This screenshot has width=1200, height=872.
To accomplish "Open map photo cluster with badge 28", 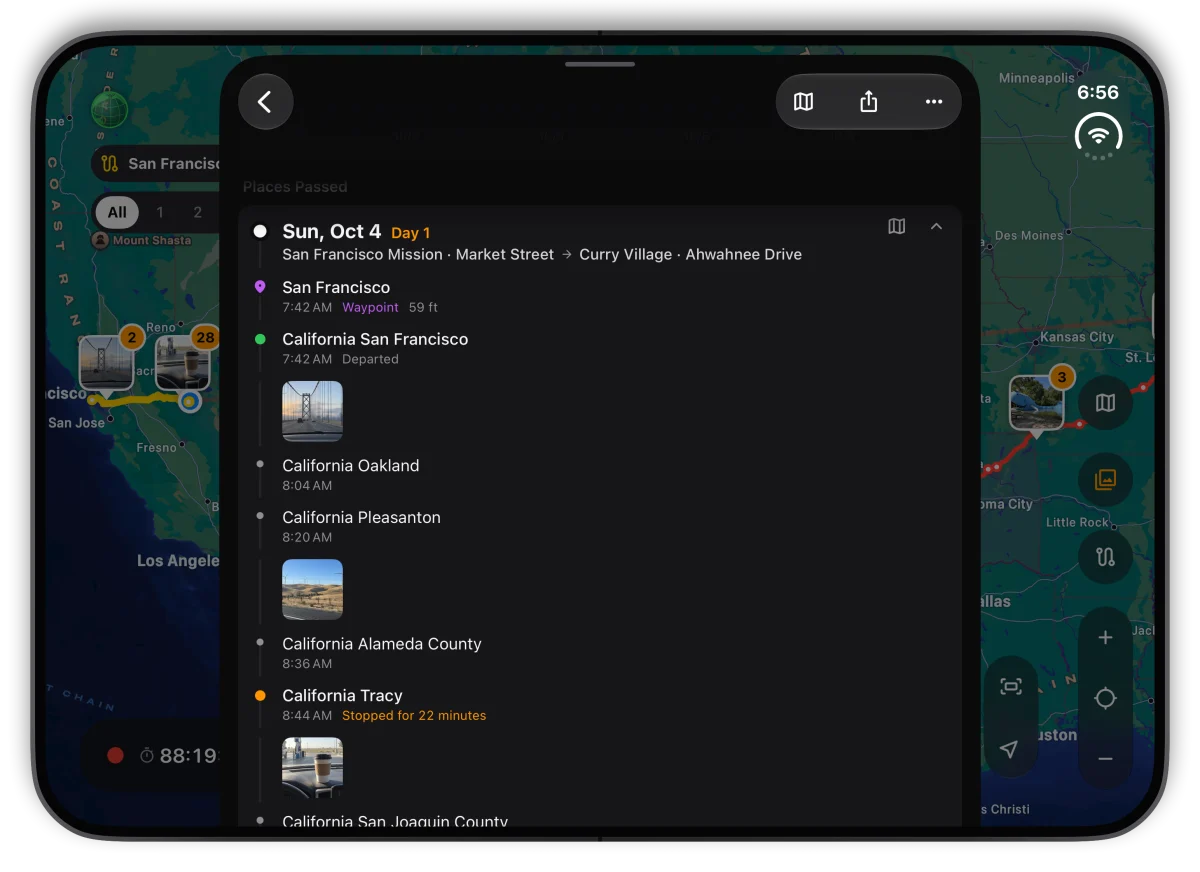I will click(x=184, y=362).
